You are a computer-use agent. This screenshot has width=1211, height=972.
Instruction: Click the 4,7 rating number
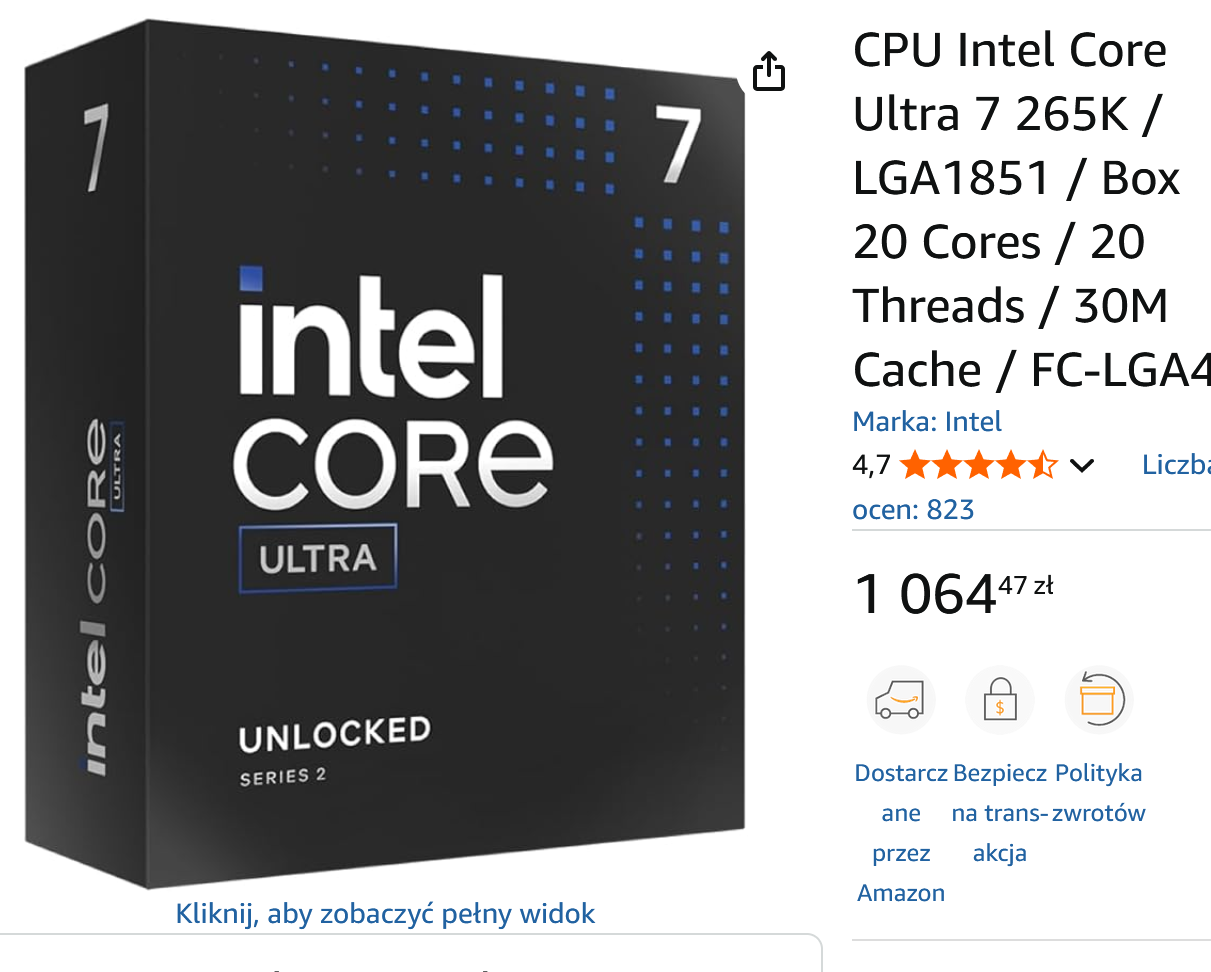[870, 465]
